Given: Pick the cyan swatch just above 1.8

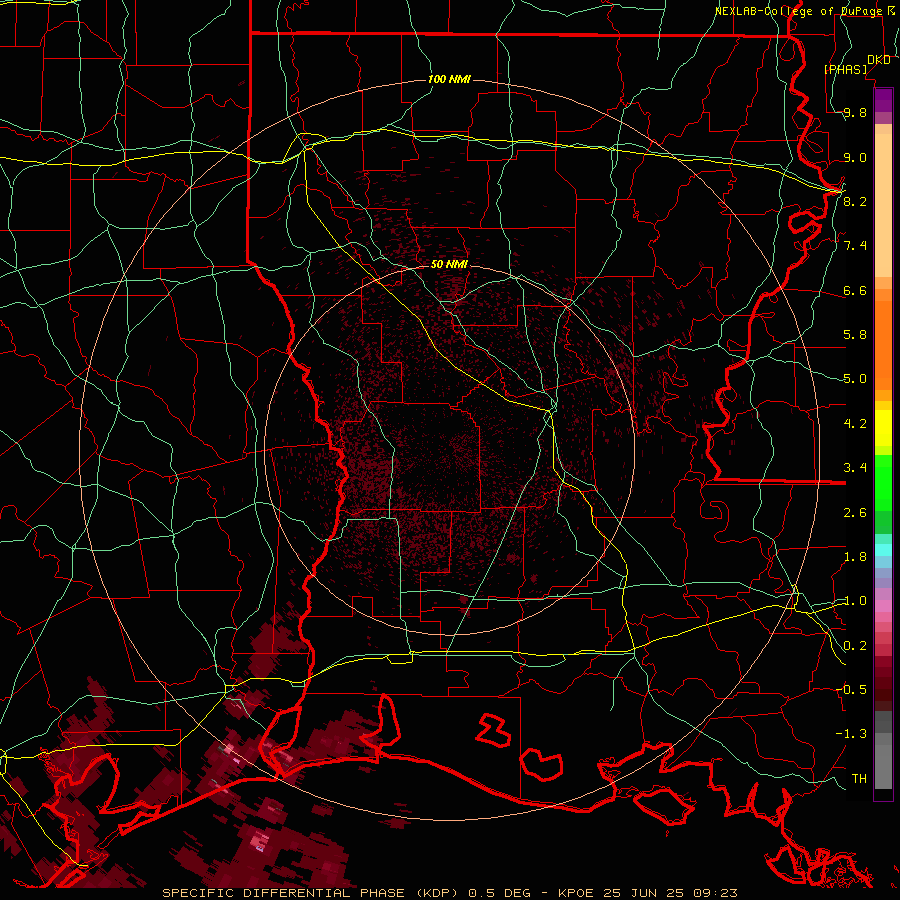Looking at the screenshot, I should coord(883,549).
